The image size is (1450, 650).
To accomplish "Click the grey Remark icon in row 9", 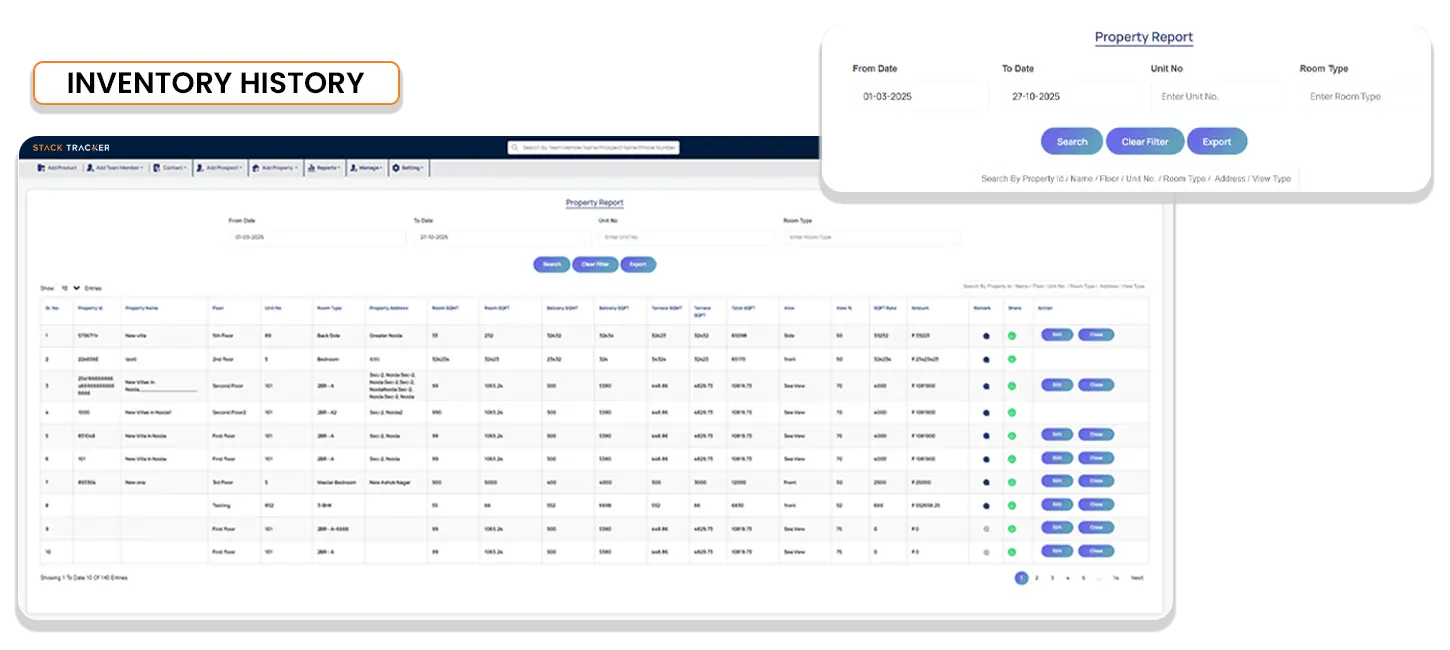I will click(x=986, y=528).
